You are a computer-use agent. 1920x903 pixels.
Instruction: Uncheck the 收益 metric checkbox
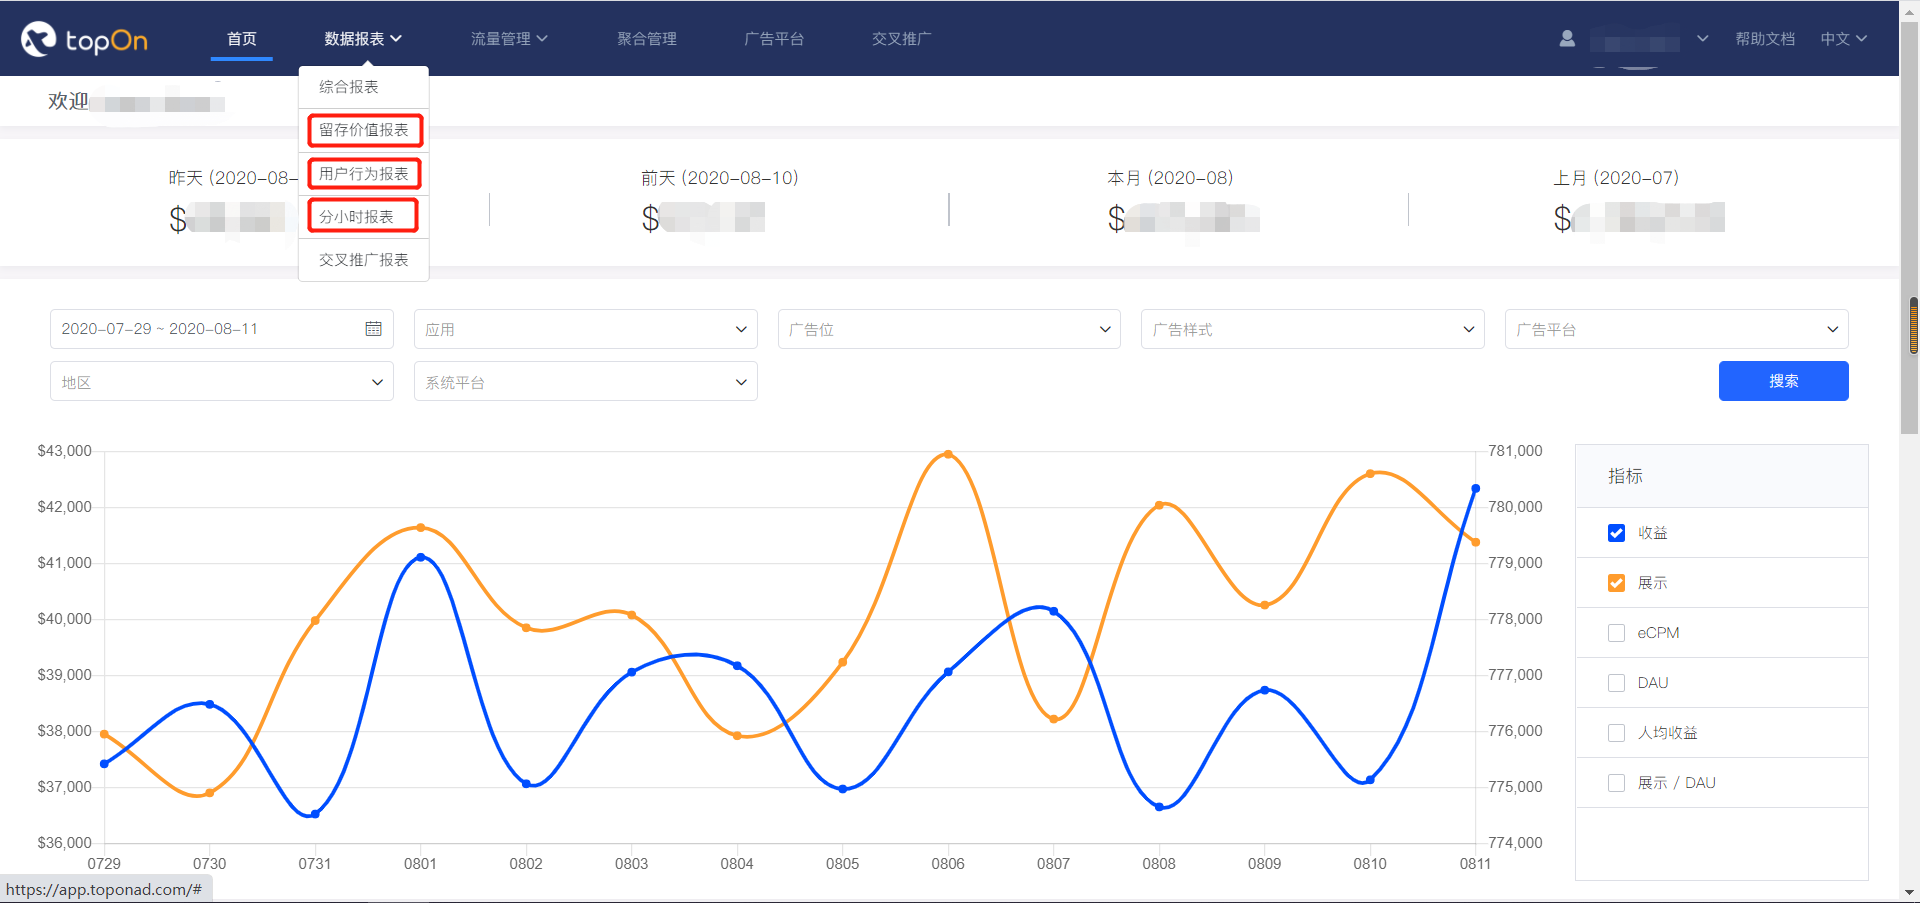(x=1616, y=533)
